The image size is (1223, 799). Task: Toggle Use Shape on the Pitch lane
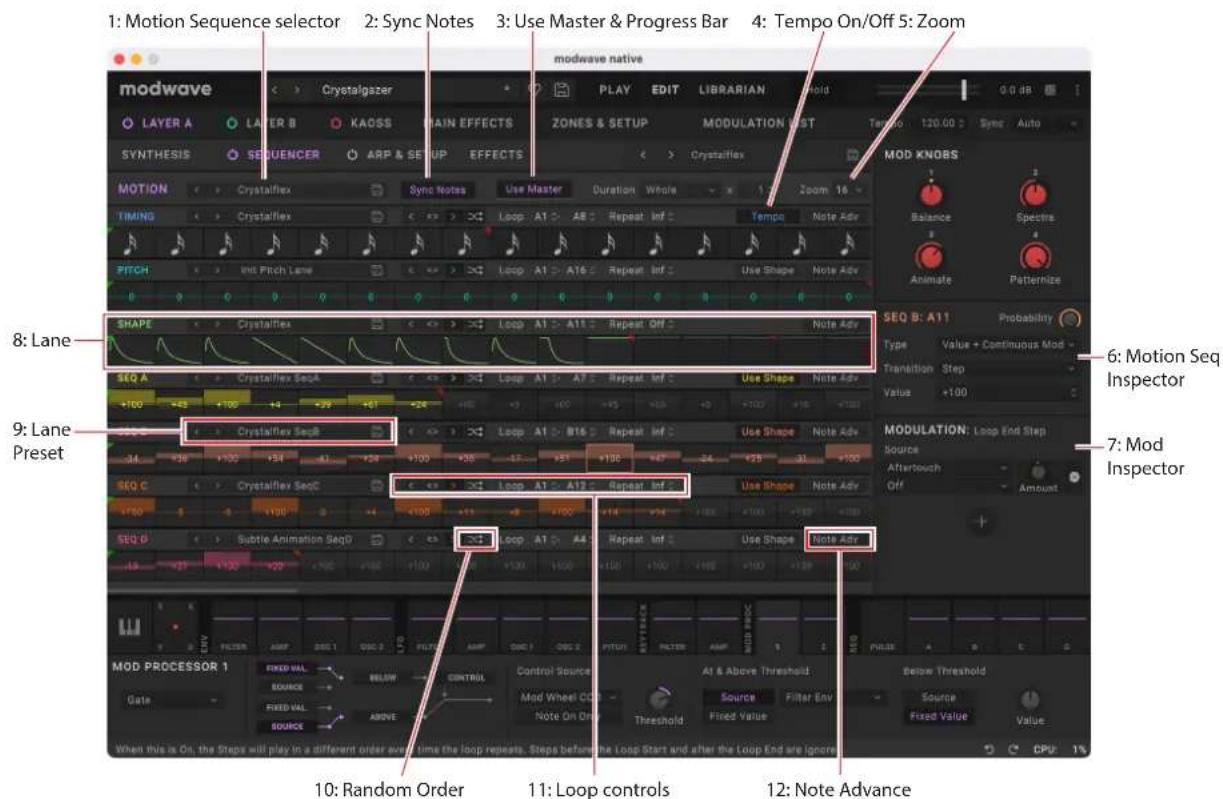point(769,270)
